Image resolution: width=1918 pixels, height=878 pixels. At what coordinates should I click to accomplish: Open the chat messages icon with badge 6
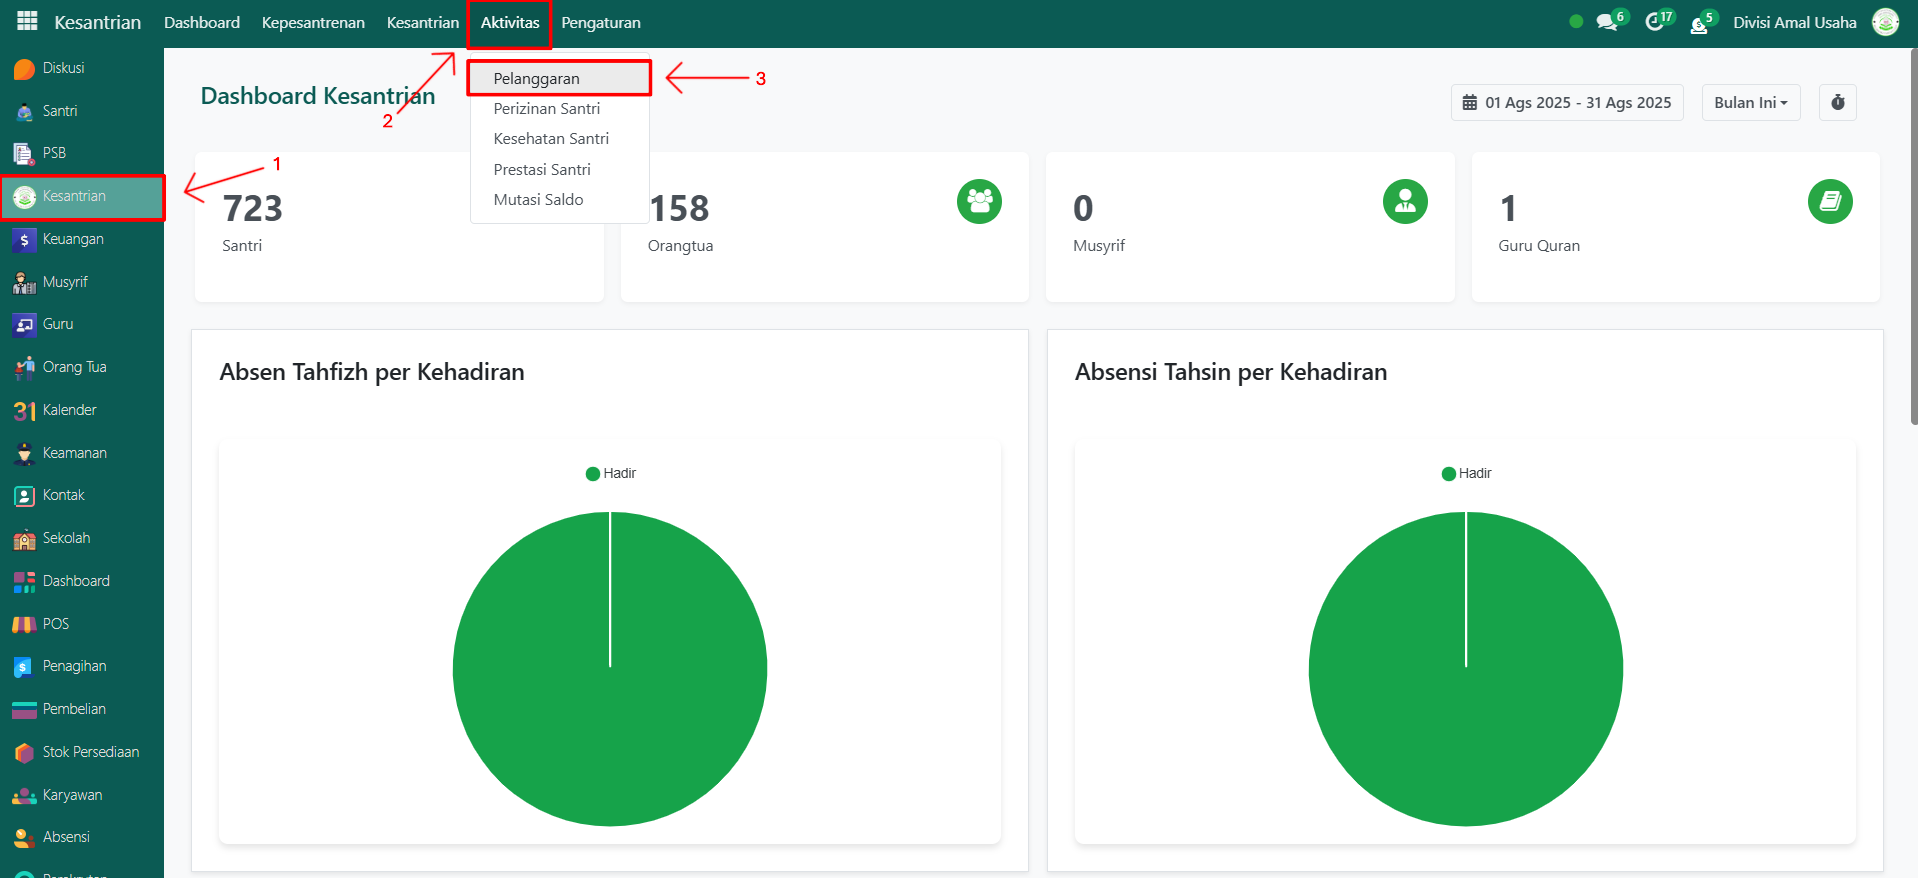pos(1607,22)
